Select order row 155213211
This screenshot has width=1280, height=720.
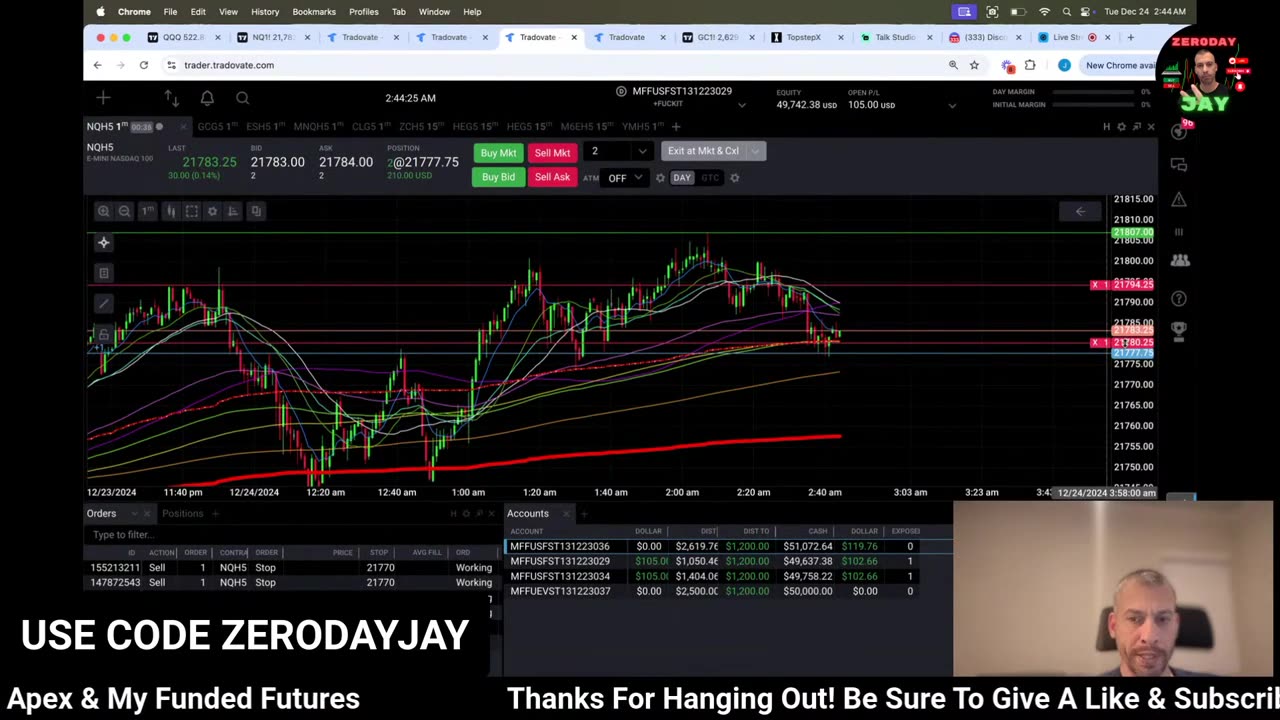[291, 568]
